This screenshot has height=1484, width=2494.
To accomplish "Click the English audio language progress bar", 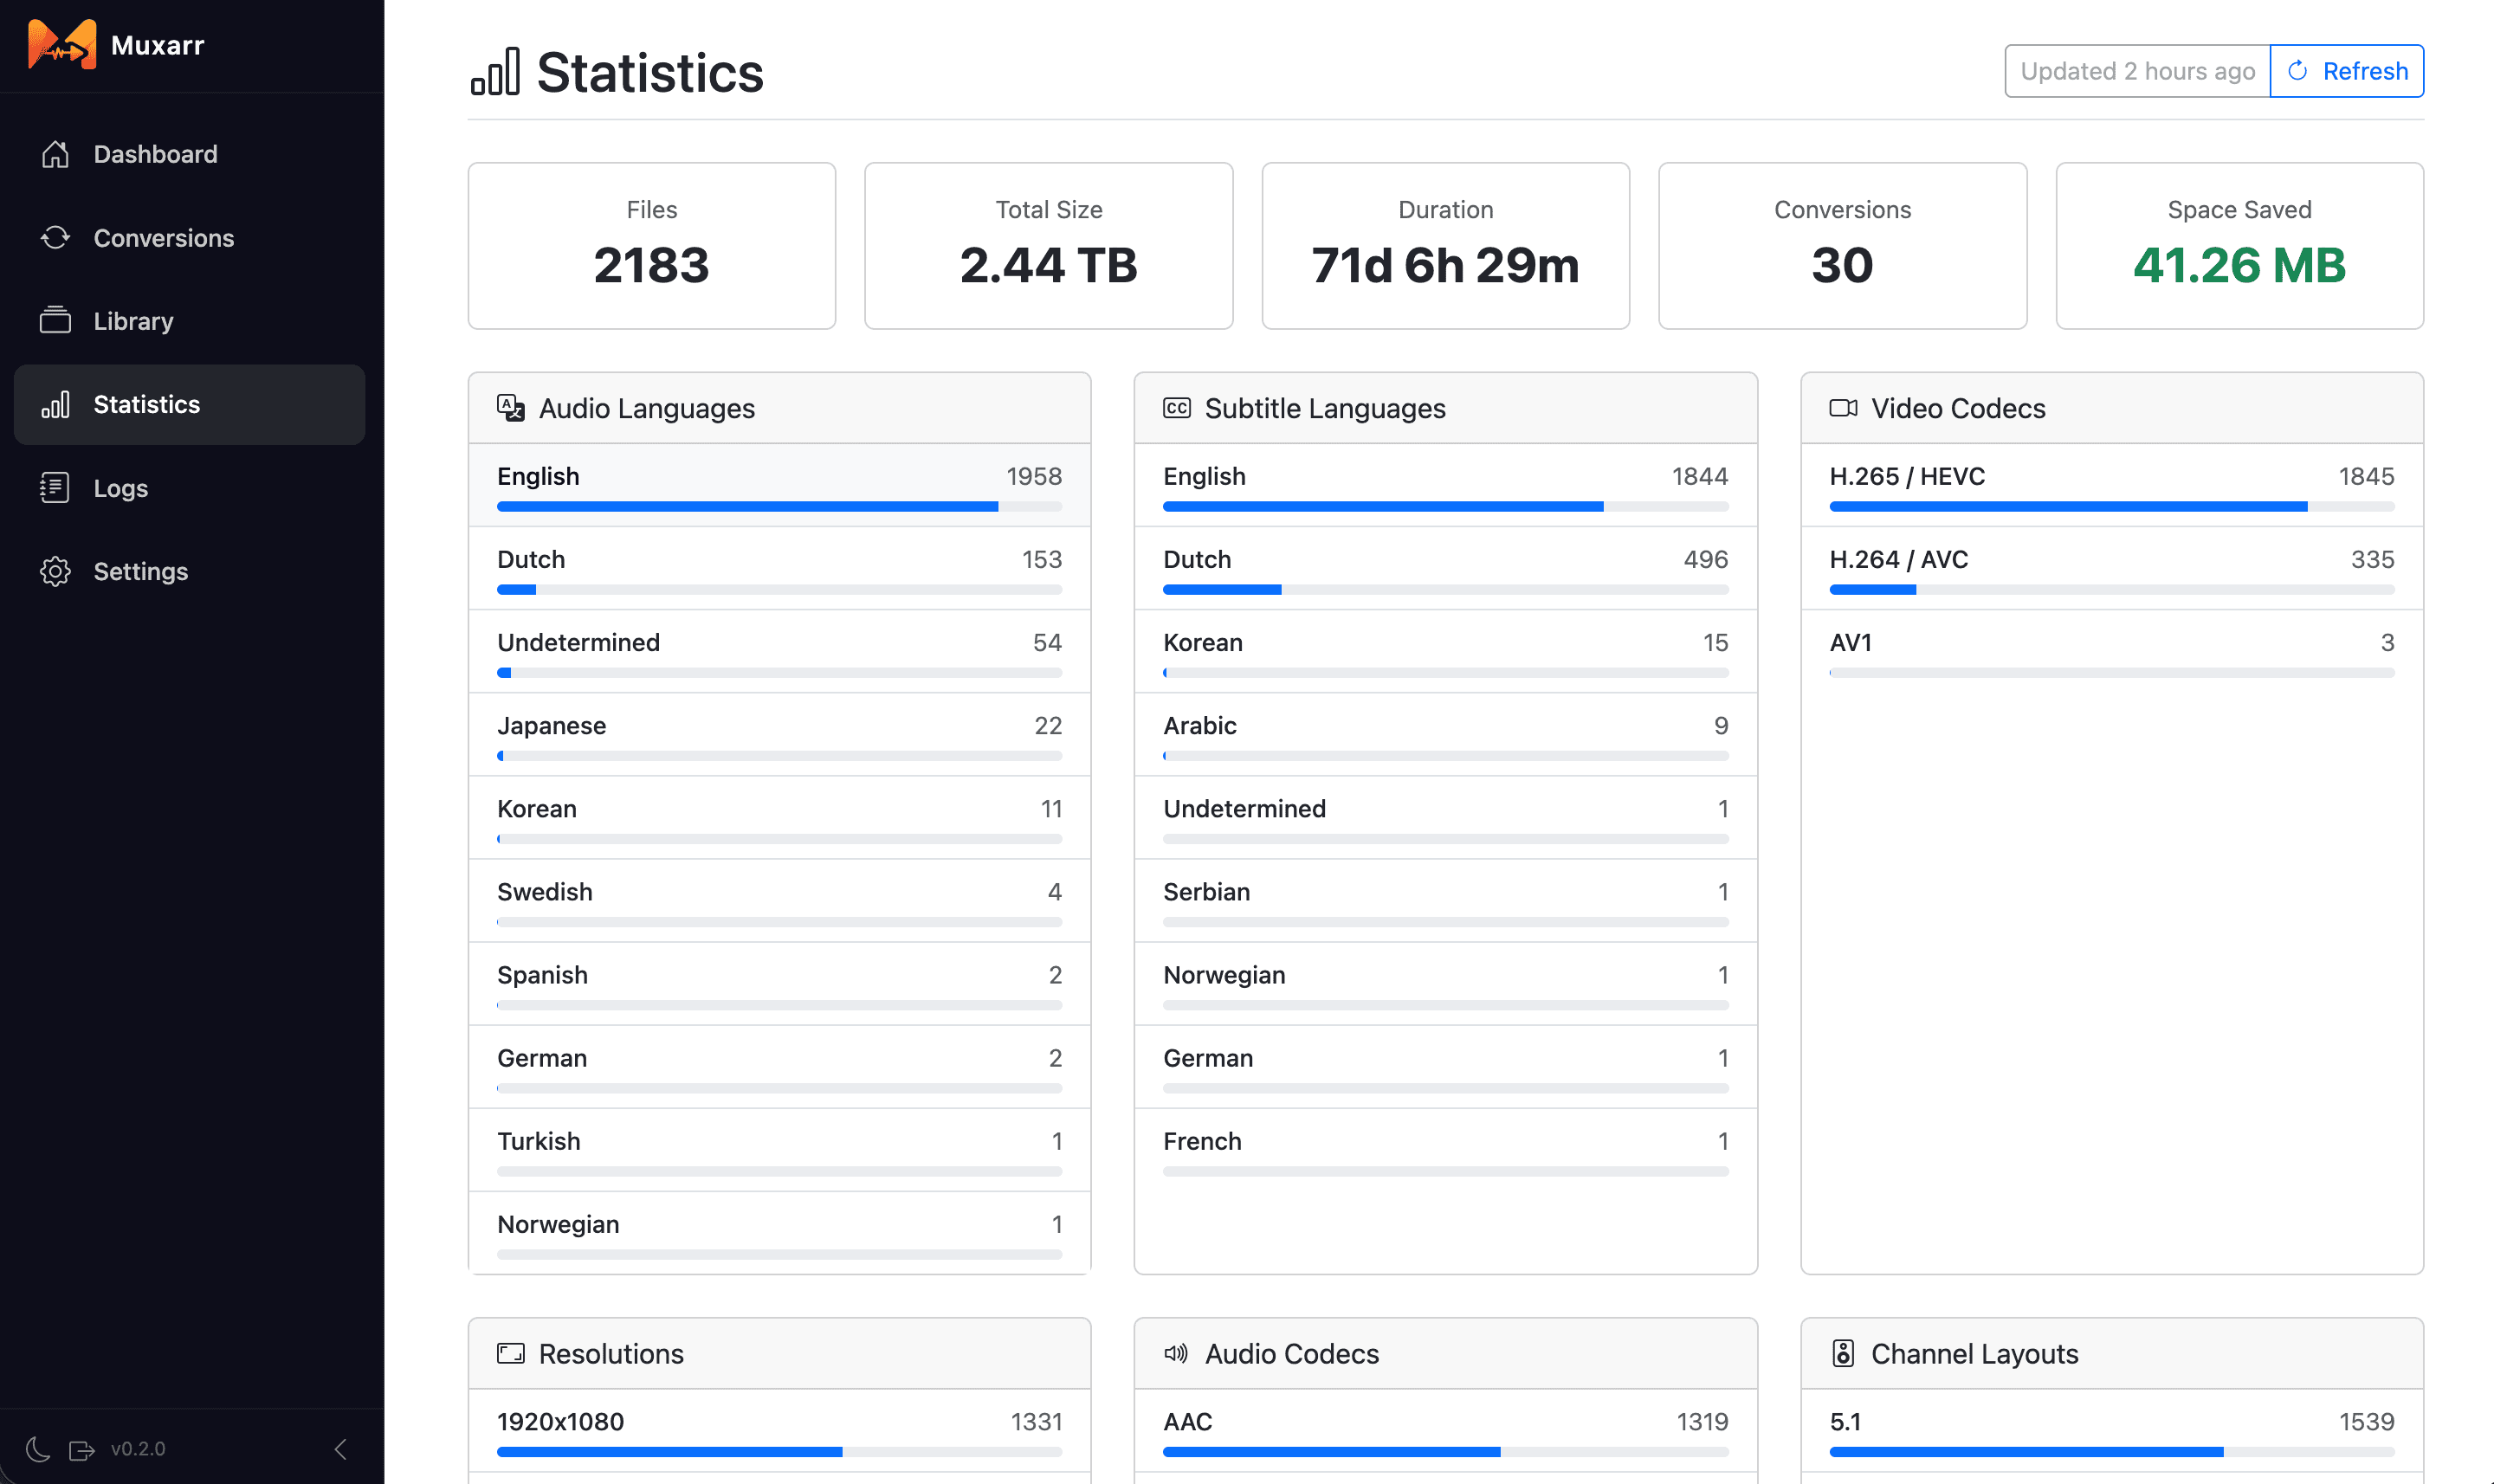I will (x=779, y=507).
